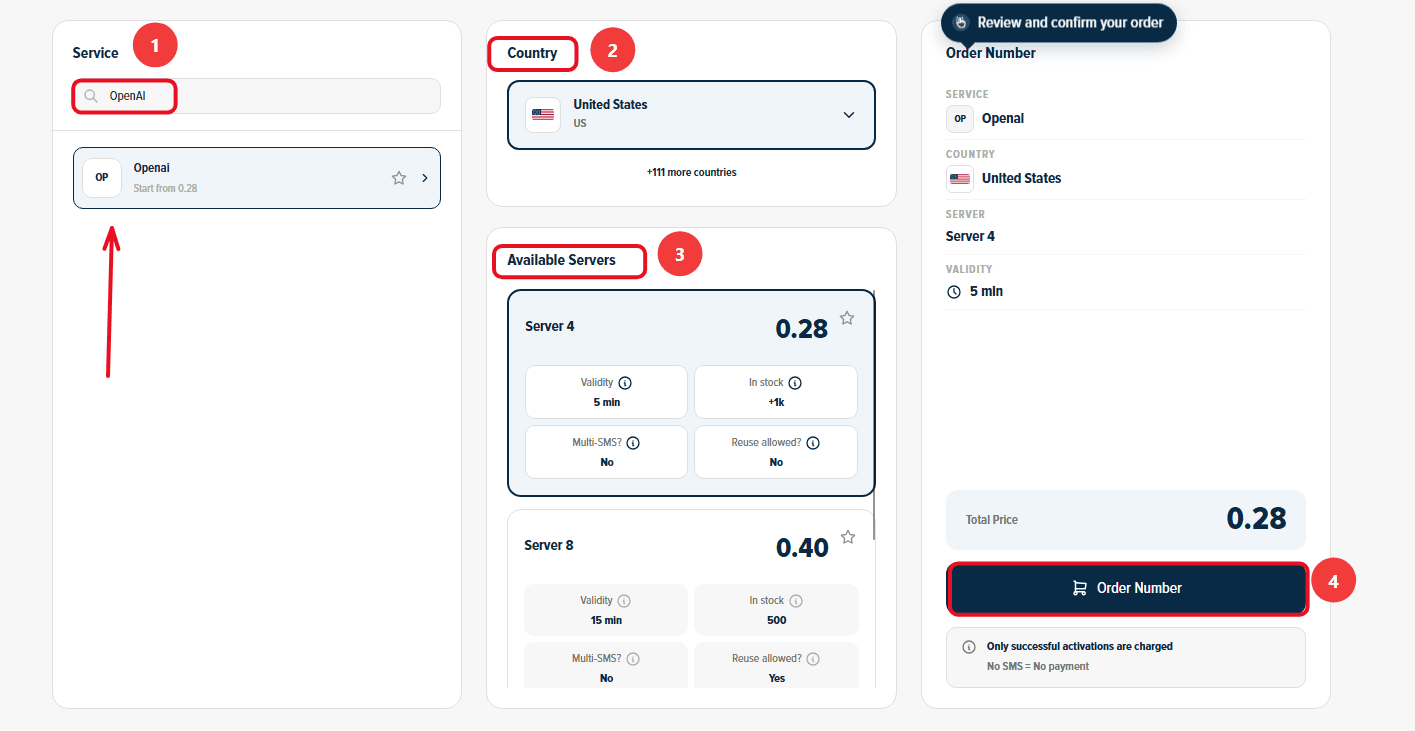Show info for Server 8 Reuse allowed
Screen dimensions: 1415x731
(x=813, y=659)
